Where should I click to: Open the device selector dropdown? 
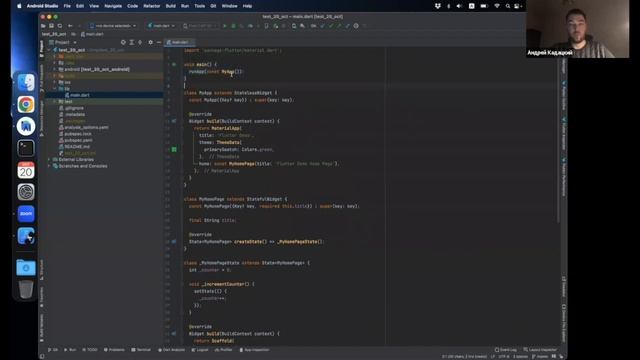[x=113, y=26]
